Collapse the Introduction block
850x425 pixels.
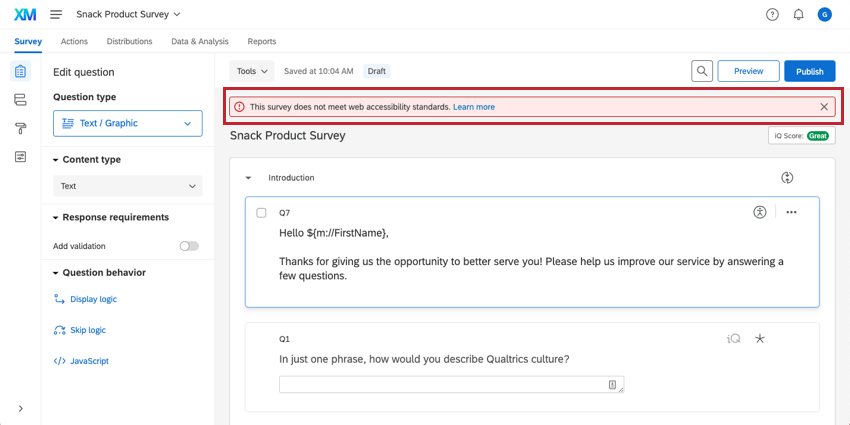click(248, 178)
